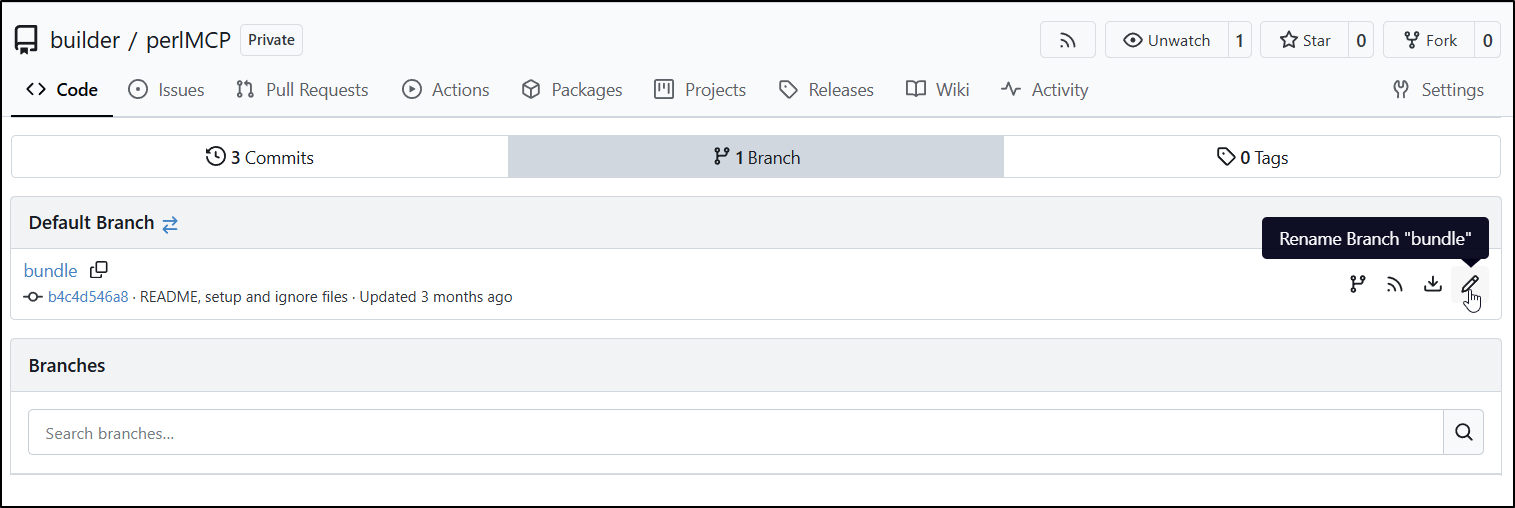Star this repository
The image size is (1515, 508).
(x=1306, y=40)
